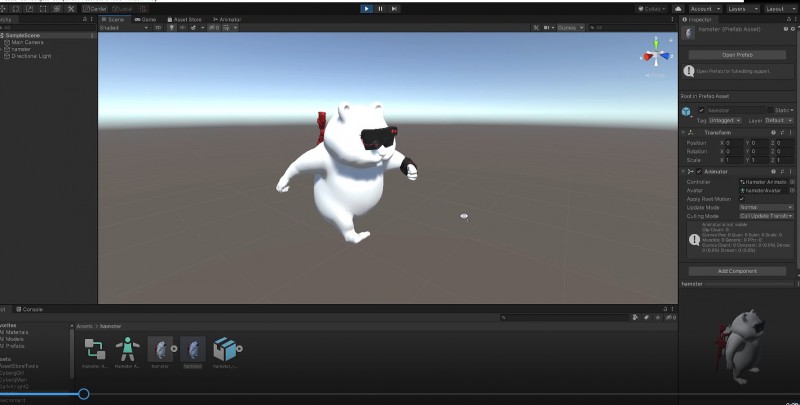Pick Avatar asset via object picker

pyautogui.click(x=792, y=190)
